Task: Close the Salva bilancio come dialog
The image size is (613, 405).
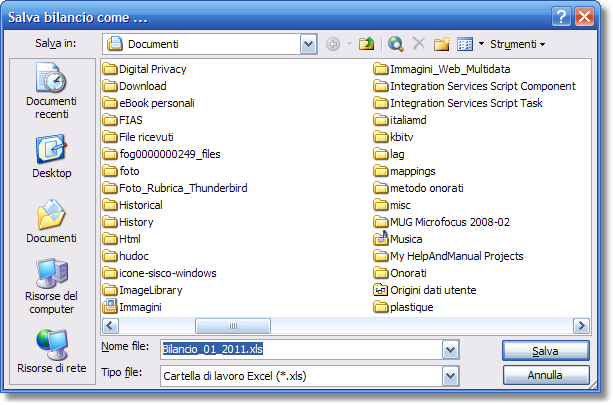Action: click(x=584, y=17)
